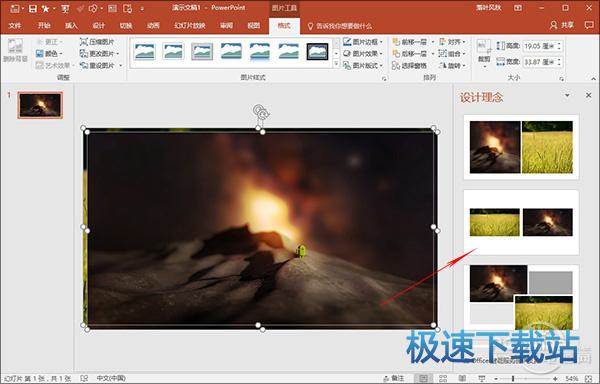The width and height of the screenshot is (600, 384).
Task: Click Send Backward (后移一层)
Action: tap(409, 54)
